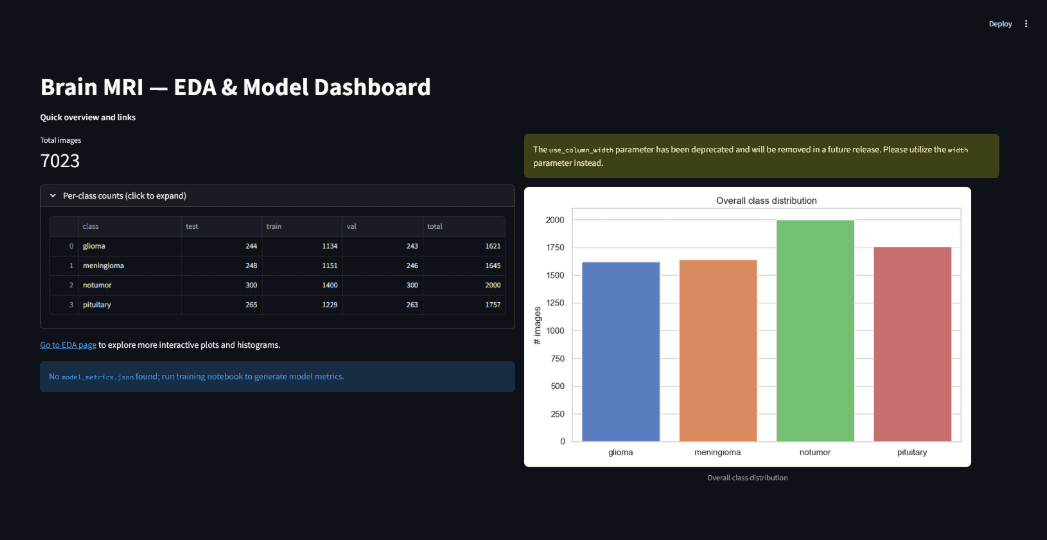Click the green notumor bar in chart
The width and height of the screenshot is (1047, 540).
[x=815, y=331]
